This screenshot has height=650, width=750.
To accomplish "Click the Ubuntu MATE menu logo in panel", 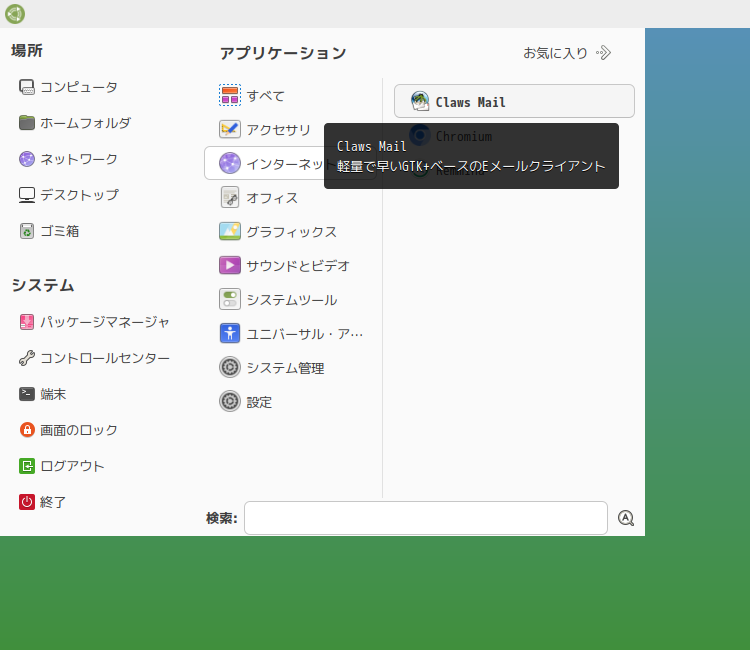I will tap(15, 14).
